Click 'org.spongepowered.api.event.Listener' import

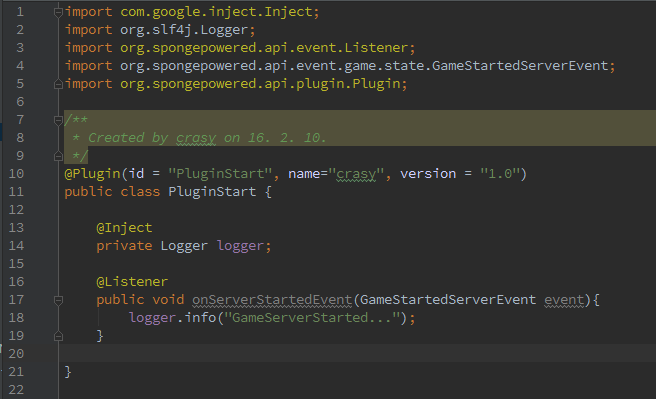tap(264, 48)
